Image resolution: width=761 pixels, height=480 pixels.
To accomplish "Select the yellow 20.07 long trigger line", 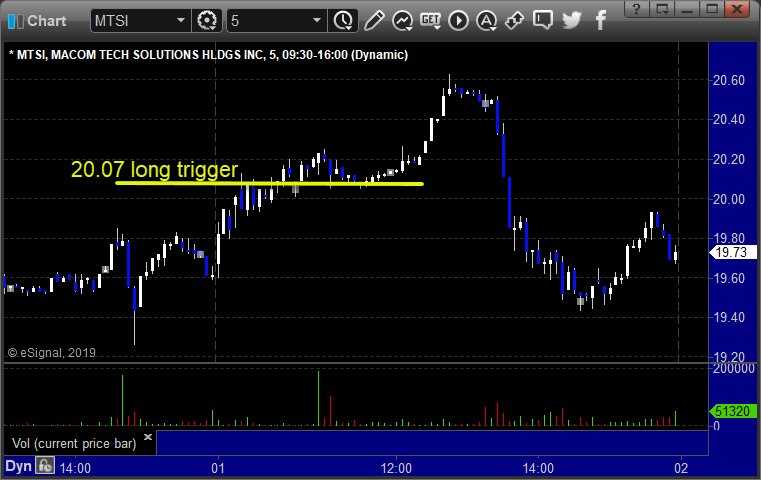I will 269,183.
